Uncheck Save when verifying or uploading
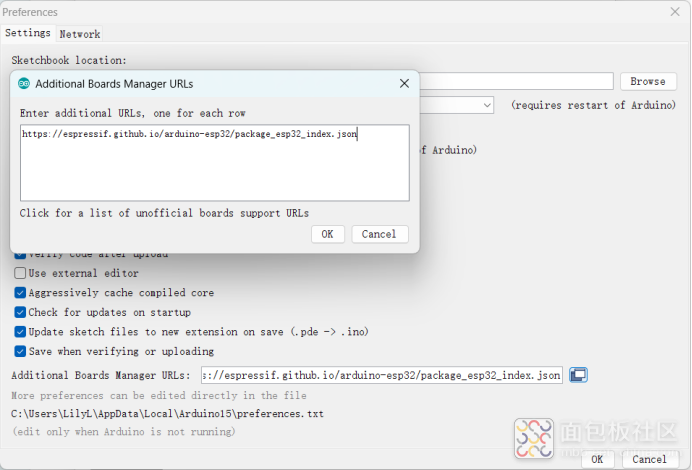This screenshot has width=692, height=470. pyautogui.click(x=20, y=351)
